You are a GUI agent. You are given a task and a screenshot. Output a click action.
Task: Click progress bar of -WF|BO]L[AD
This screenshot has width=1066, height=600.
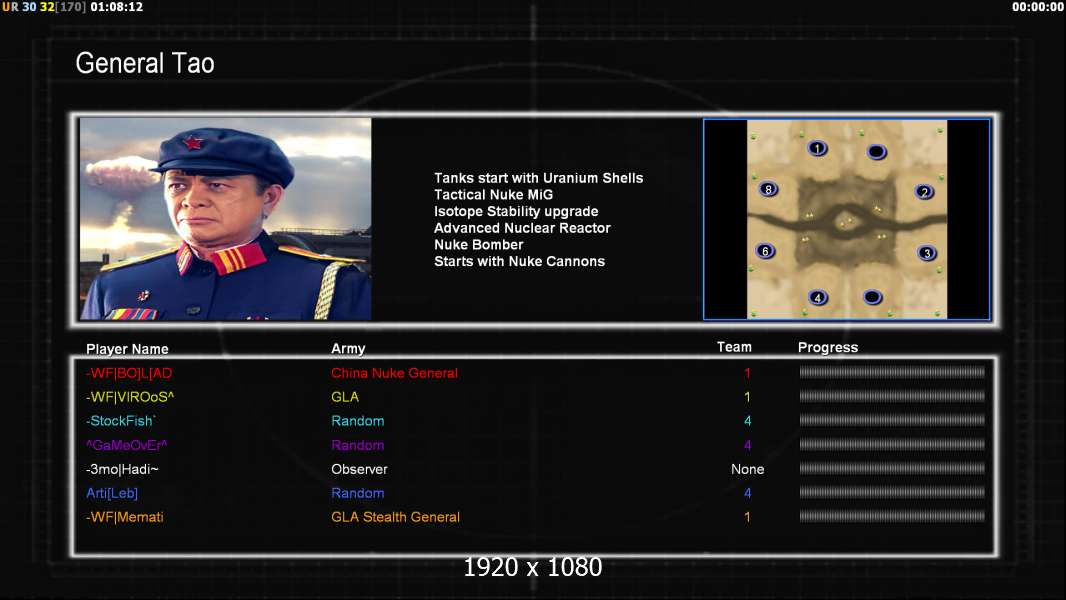(892, 372)
